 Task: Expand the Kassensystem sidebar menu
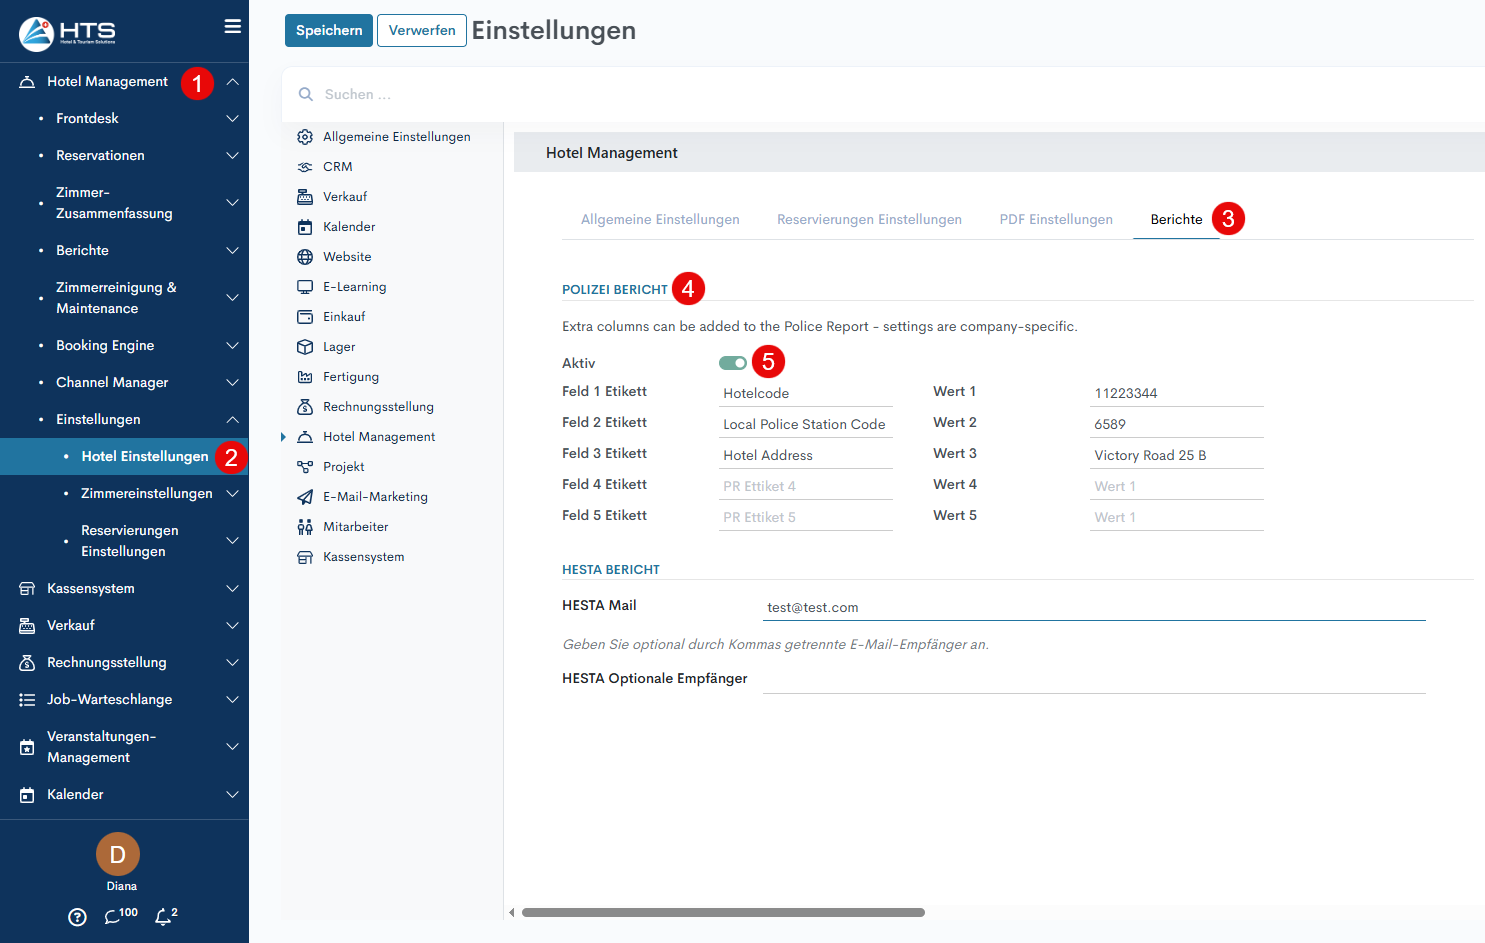(x=232, y=589)
